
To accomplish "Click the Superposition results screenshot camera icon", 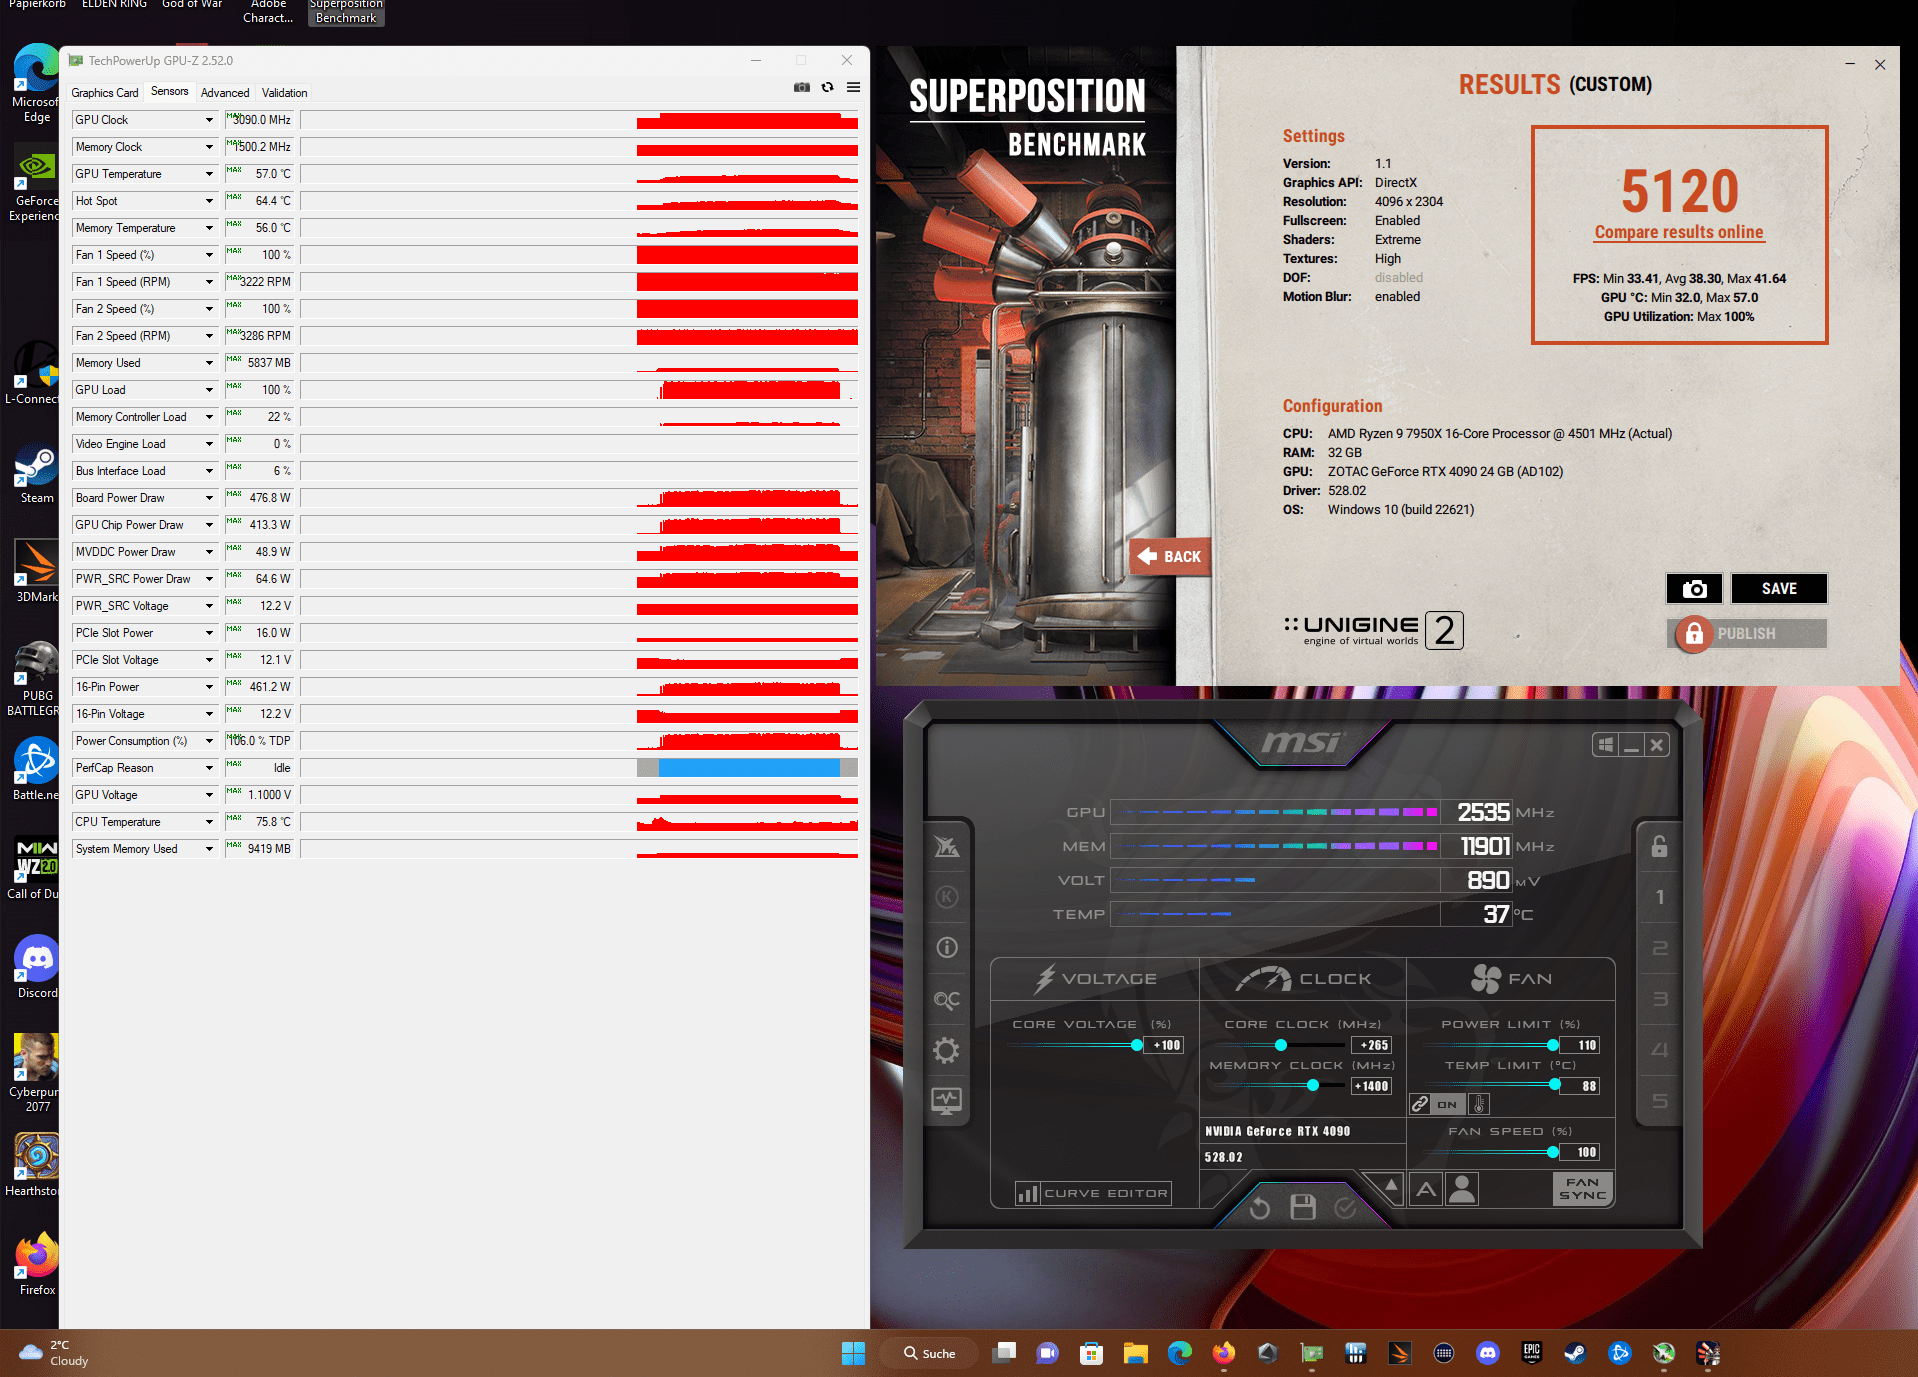I will [1694, 589].
